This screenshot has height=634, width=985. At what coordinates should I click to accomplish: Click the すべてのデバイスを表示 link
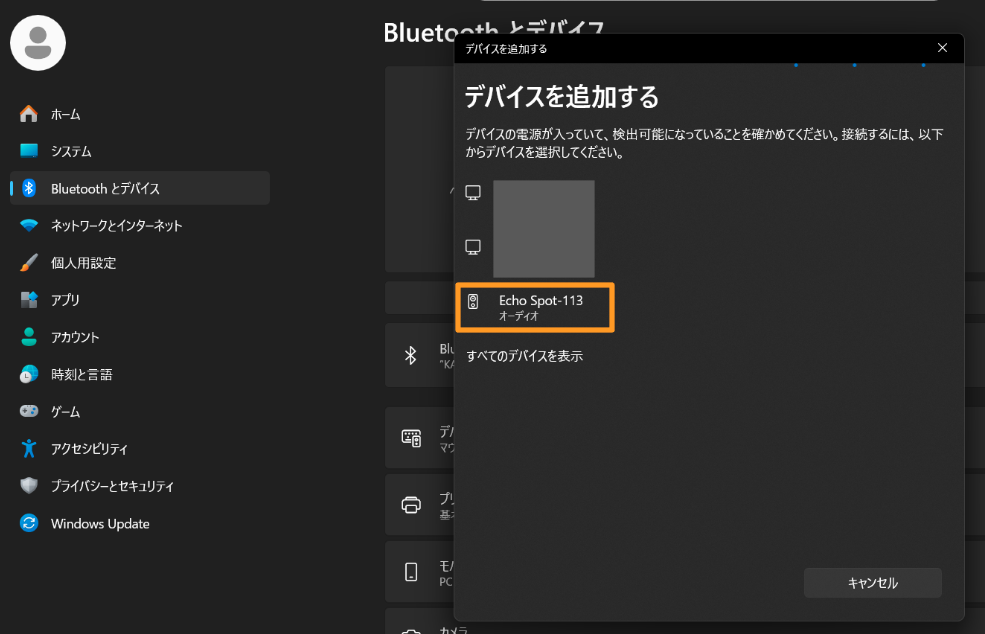525,356
